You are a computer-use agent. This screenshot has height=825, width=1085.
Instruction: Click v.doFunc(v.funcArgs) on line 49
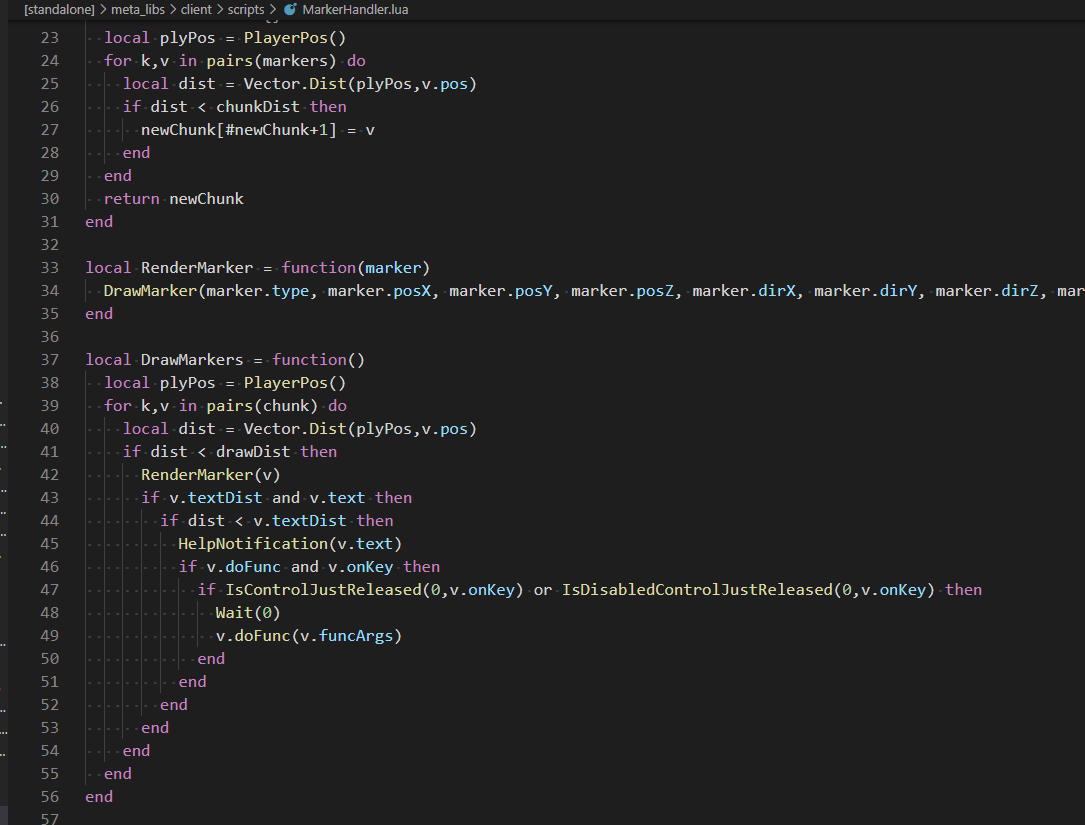coord(309,636)
